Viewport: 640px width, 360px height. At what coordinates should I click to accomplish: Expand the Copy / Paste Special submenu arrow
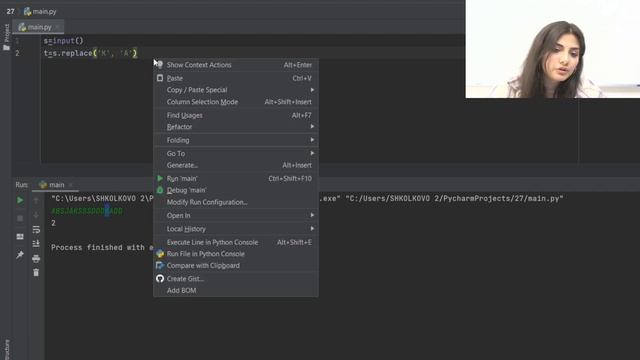click(x=312, y=90)
